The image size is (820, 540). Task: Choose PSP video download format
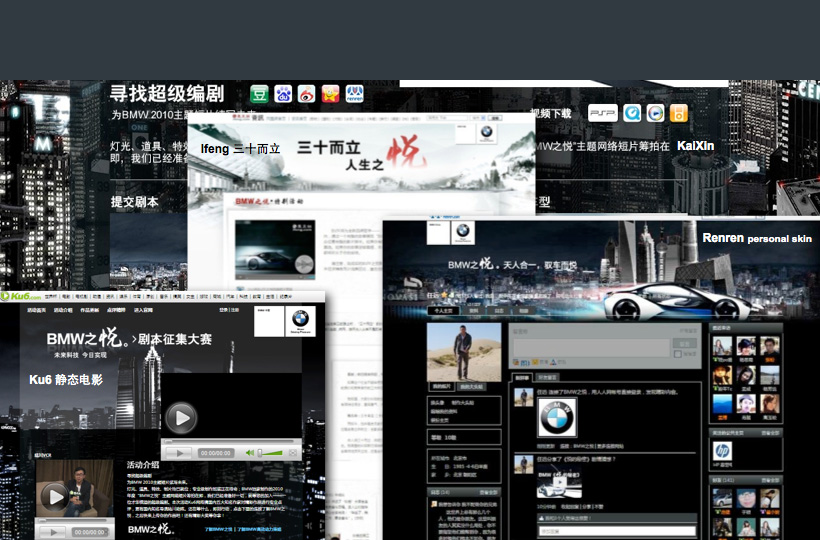(x=602, y=113)
